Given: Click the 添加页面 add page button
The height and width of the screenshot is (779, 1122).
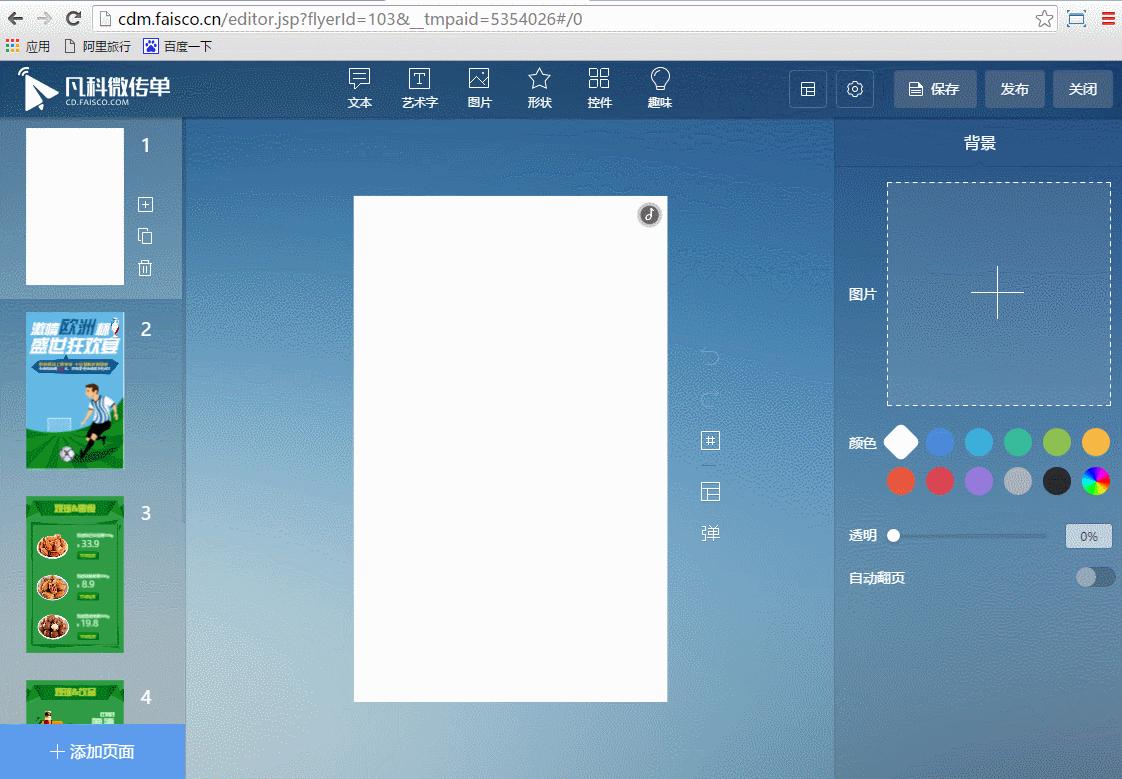Looking at the screenshot, I should 93,752.
